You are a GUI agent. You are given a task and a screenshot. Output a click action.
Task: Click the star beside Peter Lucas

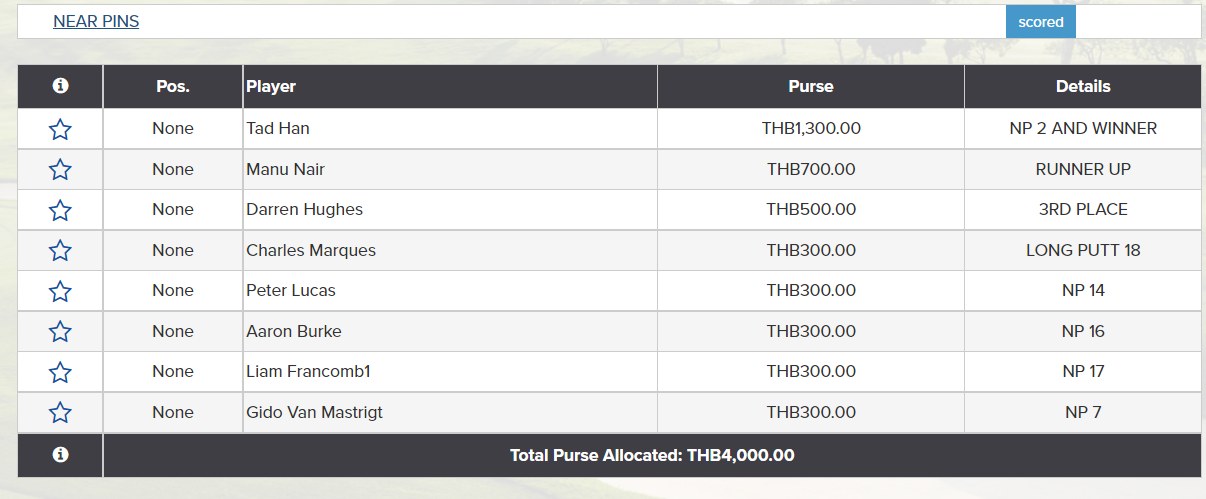click(x=60, y=291)
